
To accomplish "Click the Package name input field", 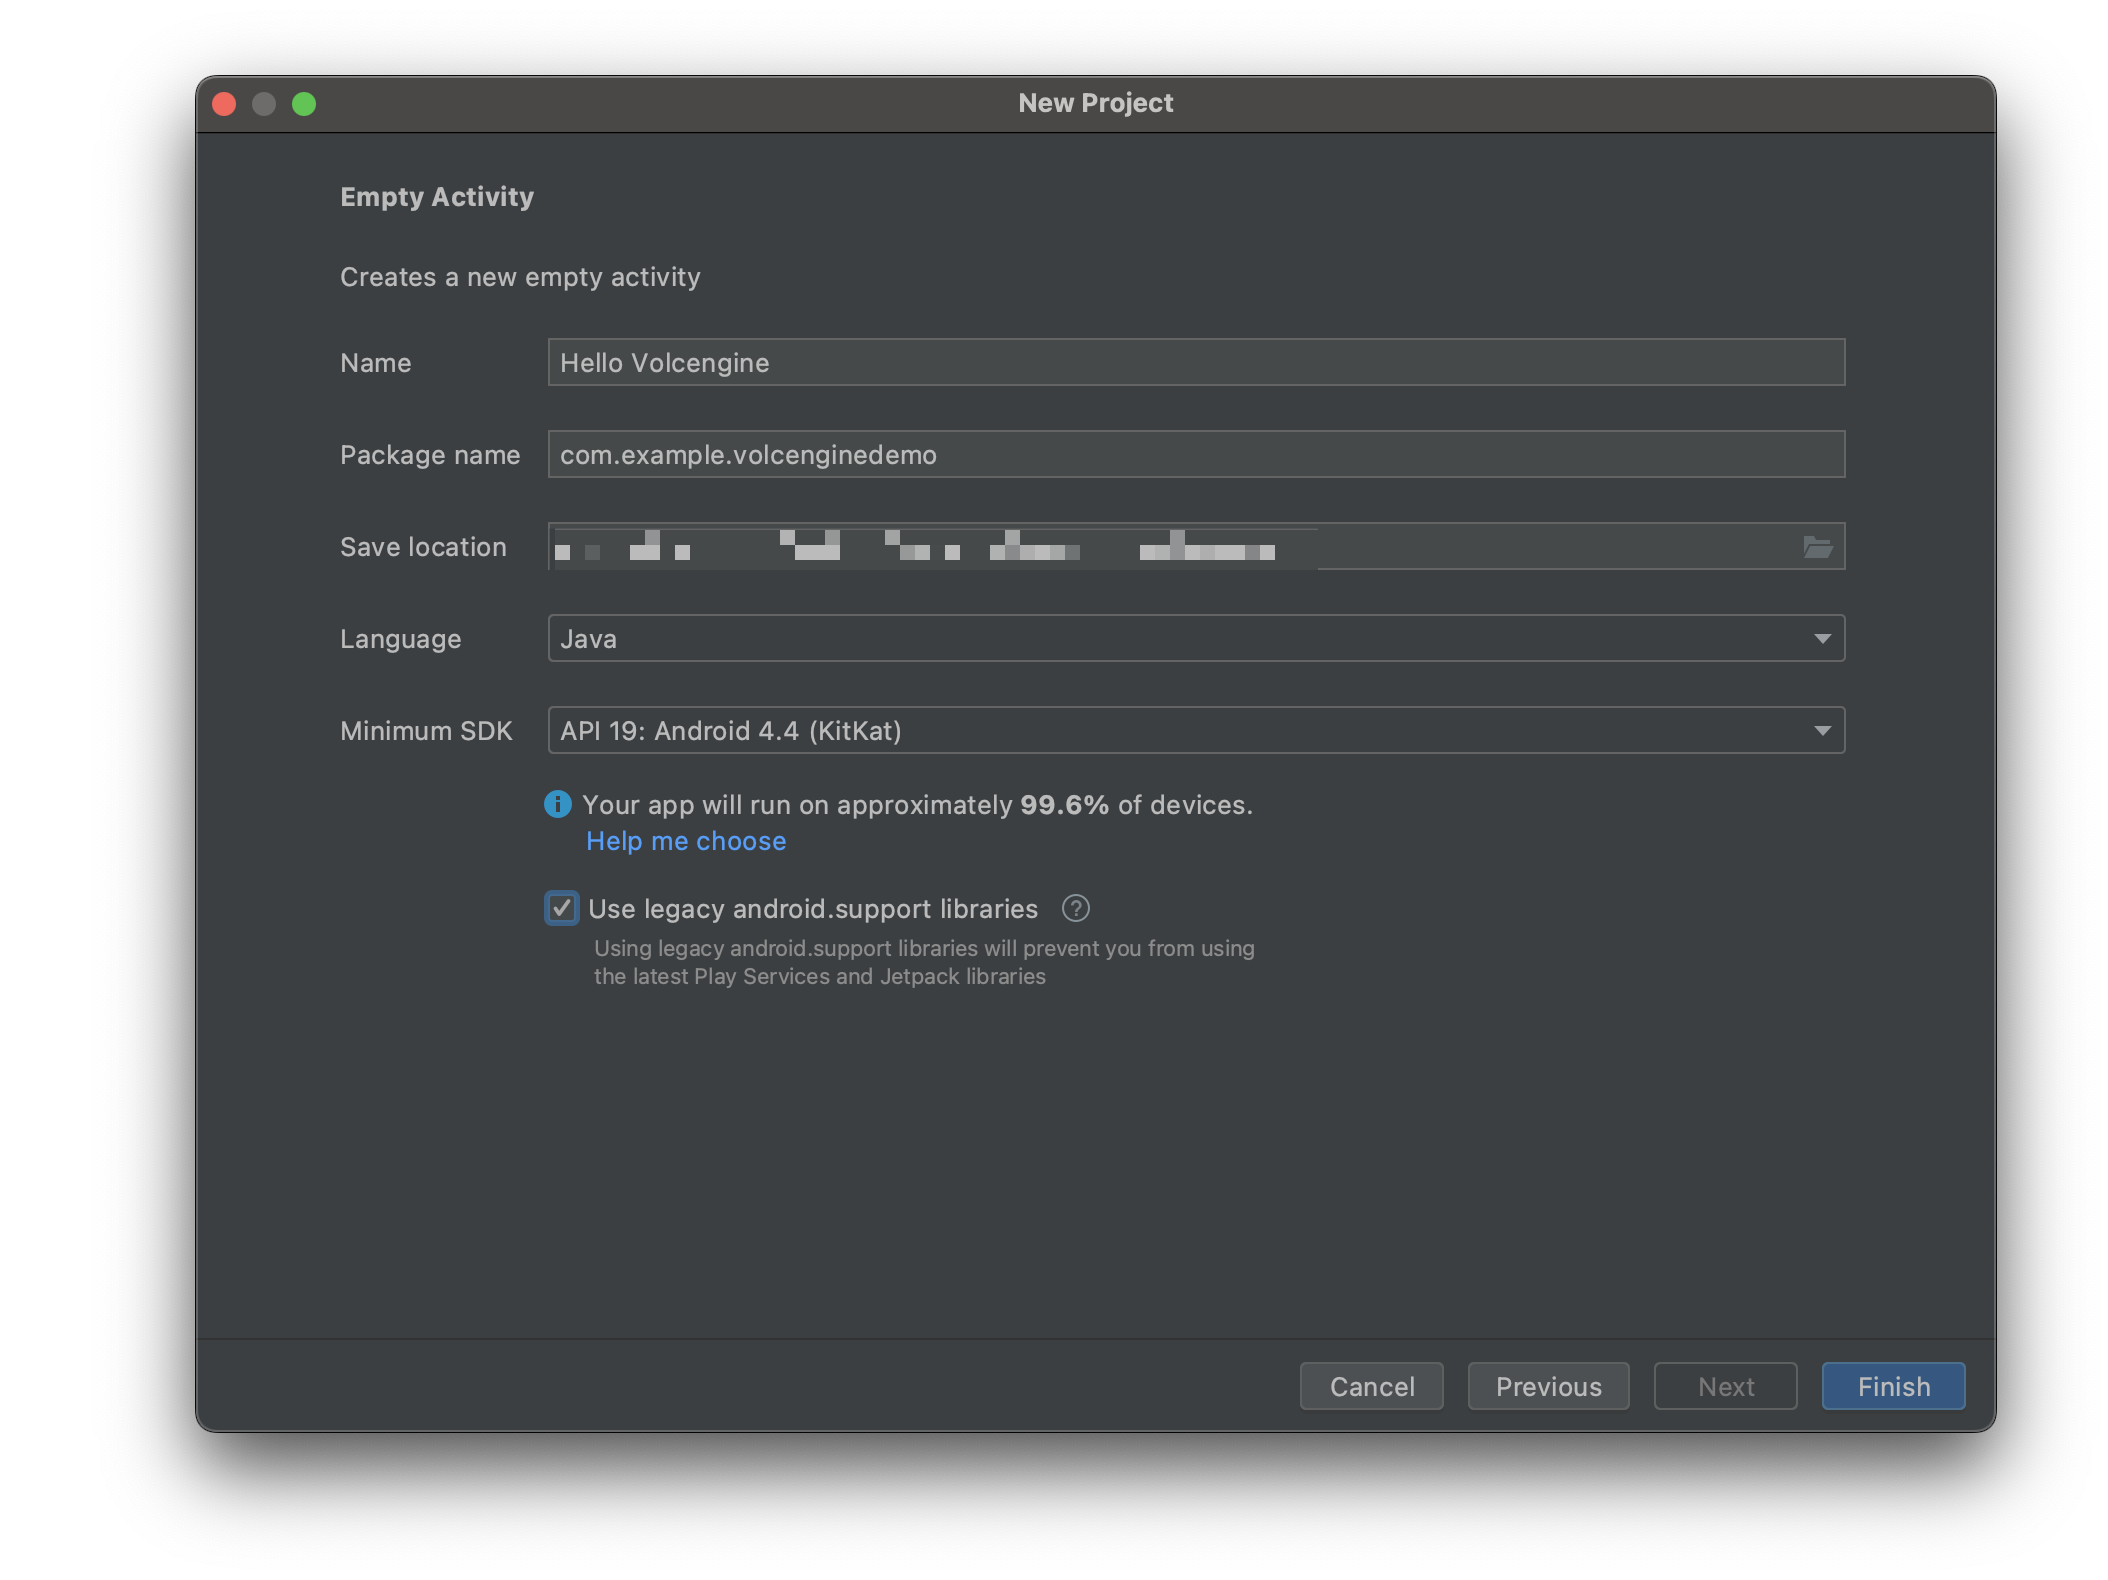I will pyautogui.click(x=1196, y=454).
